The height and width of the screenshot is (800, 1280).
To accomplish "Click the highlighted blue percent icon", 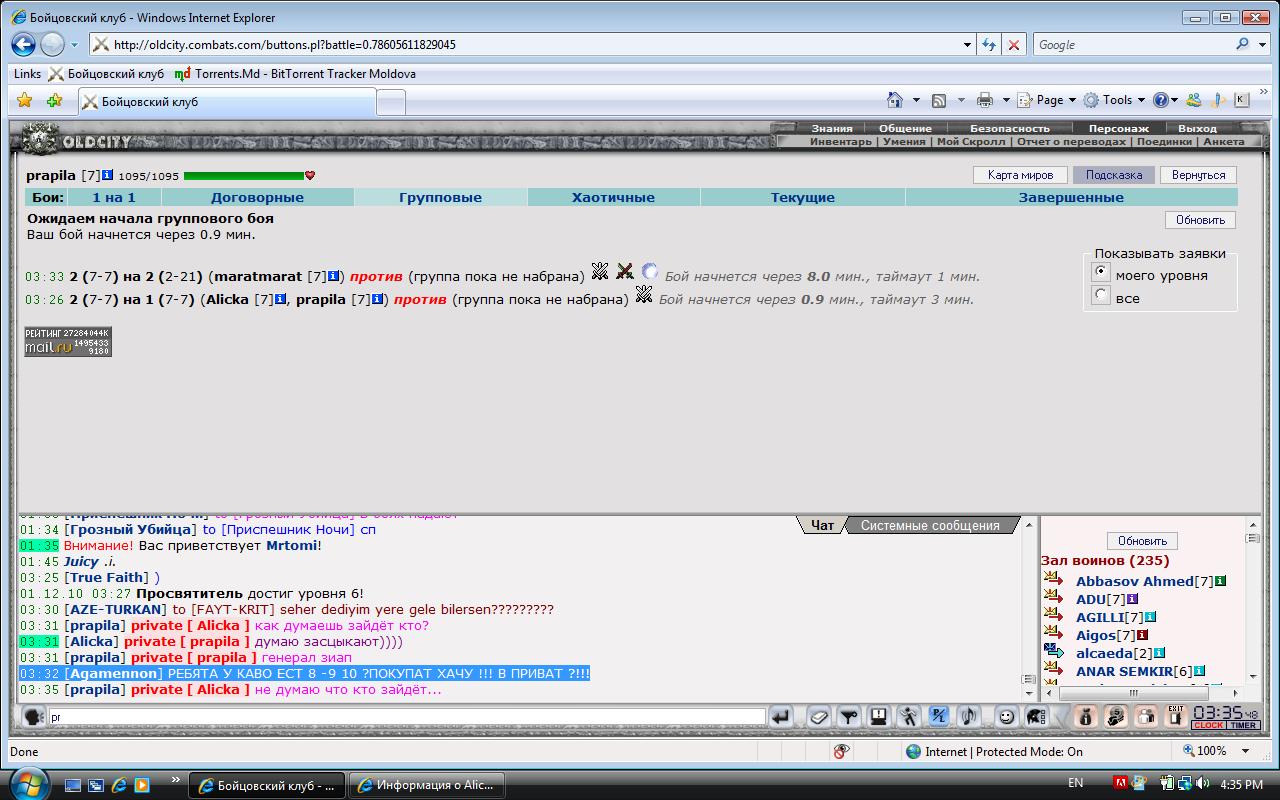I will [938, 716].
